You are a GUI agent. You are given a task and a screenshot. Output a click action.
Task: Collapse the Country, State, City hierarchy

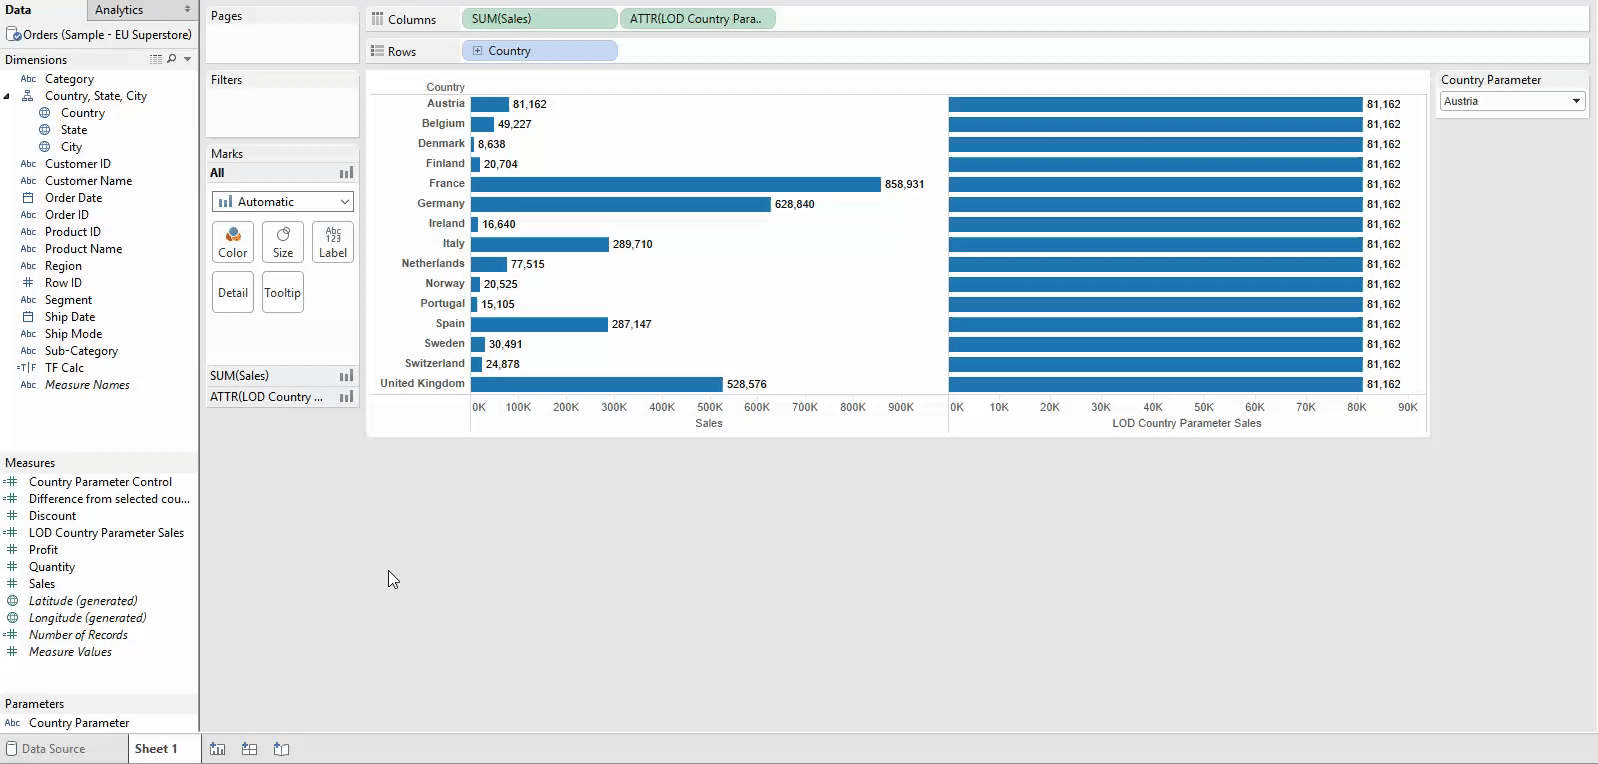8,96
